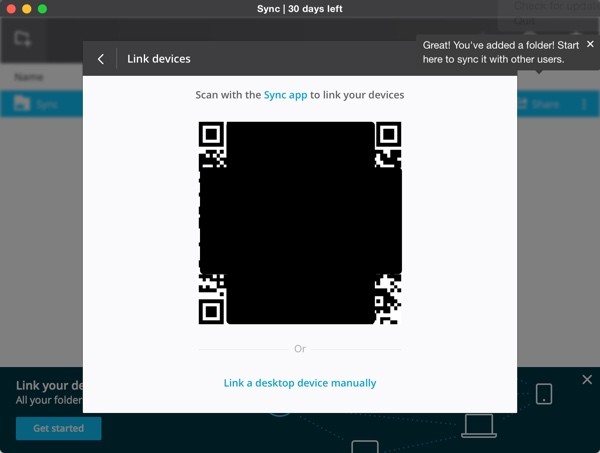
Task: Click the yellow minimize window button
Action: click(27, 9)
